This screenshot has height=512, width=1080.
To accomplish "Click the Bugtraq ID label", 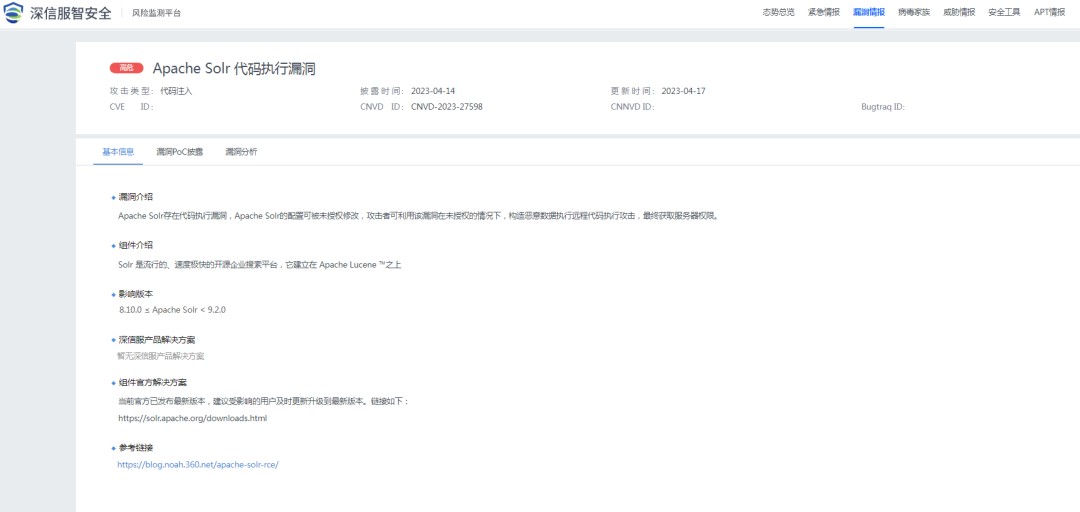I will coord(882,107).
